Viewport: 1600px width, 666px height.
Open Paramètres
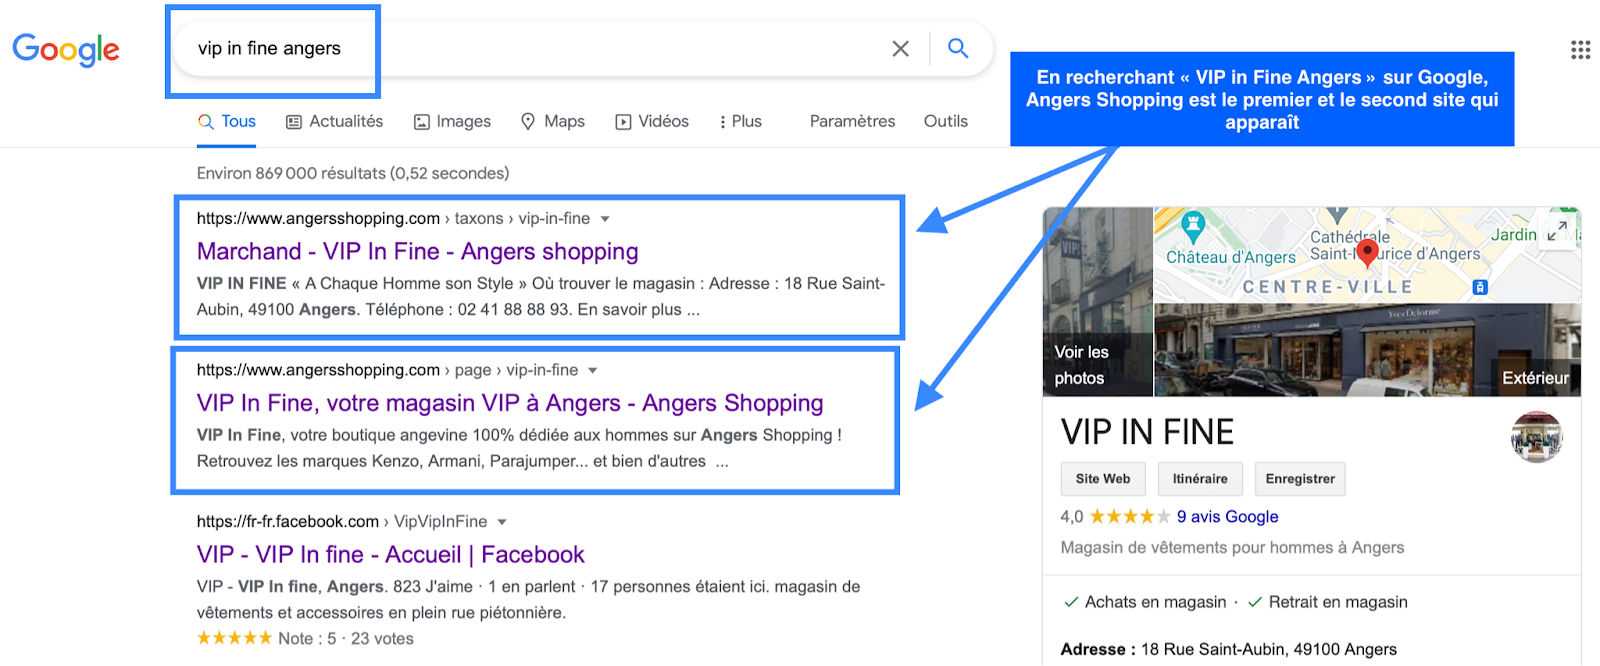click(x=852, y=121)
